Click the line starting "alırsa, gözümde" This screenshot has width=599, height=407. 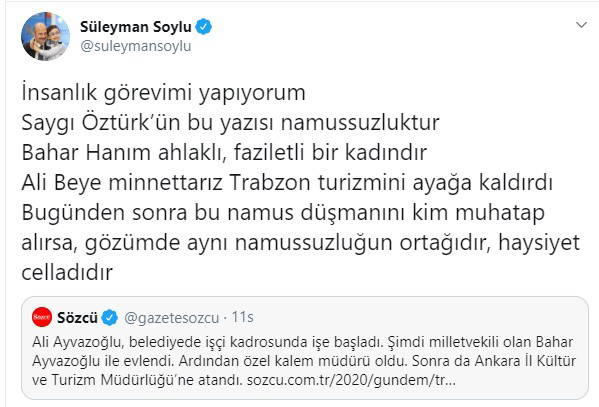coord(301,243)
